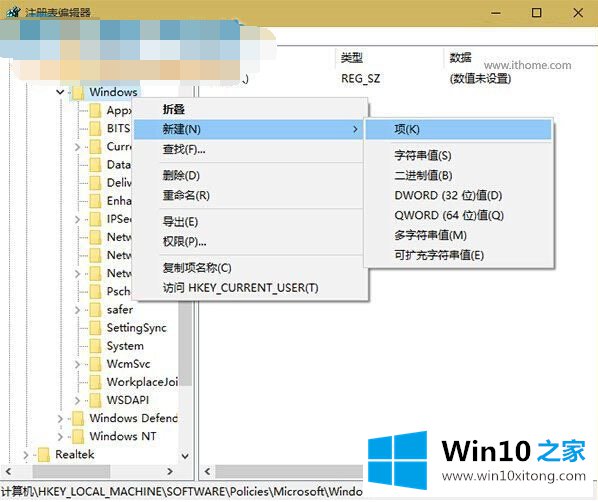The width and height of the screenshot is (598, 502).
Task: Click the REG_SZ type cell
Action: pyautogui.click(x=360, y=79)
